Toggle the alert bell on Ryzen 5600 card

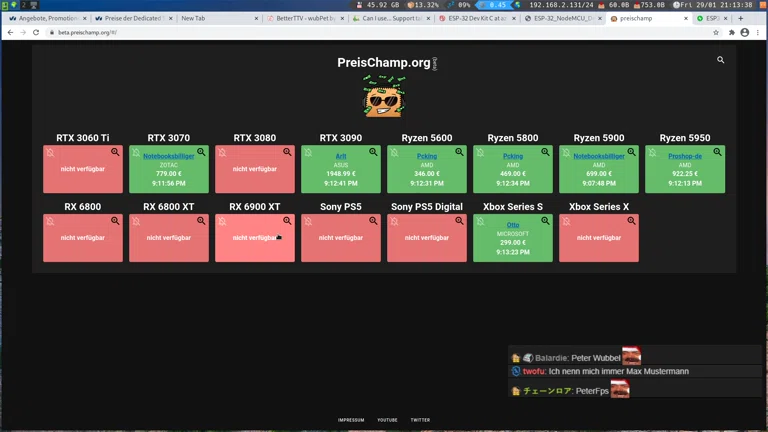[x=394, y=153]
